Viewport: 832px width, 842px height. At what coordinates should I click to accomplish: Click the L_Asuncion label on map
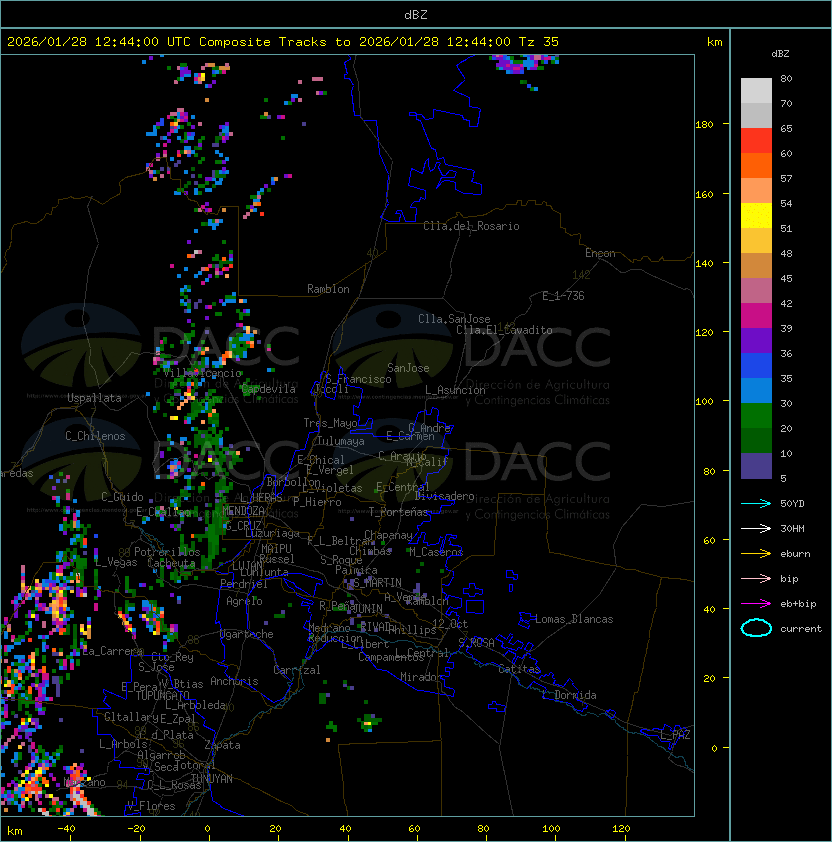pyautogui.click(x=455, y=390)
